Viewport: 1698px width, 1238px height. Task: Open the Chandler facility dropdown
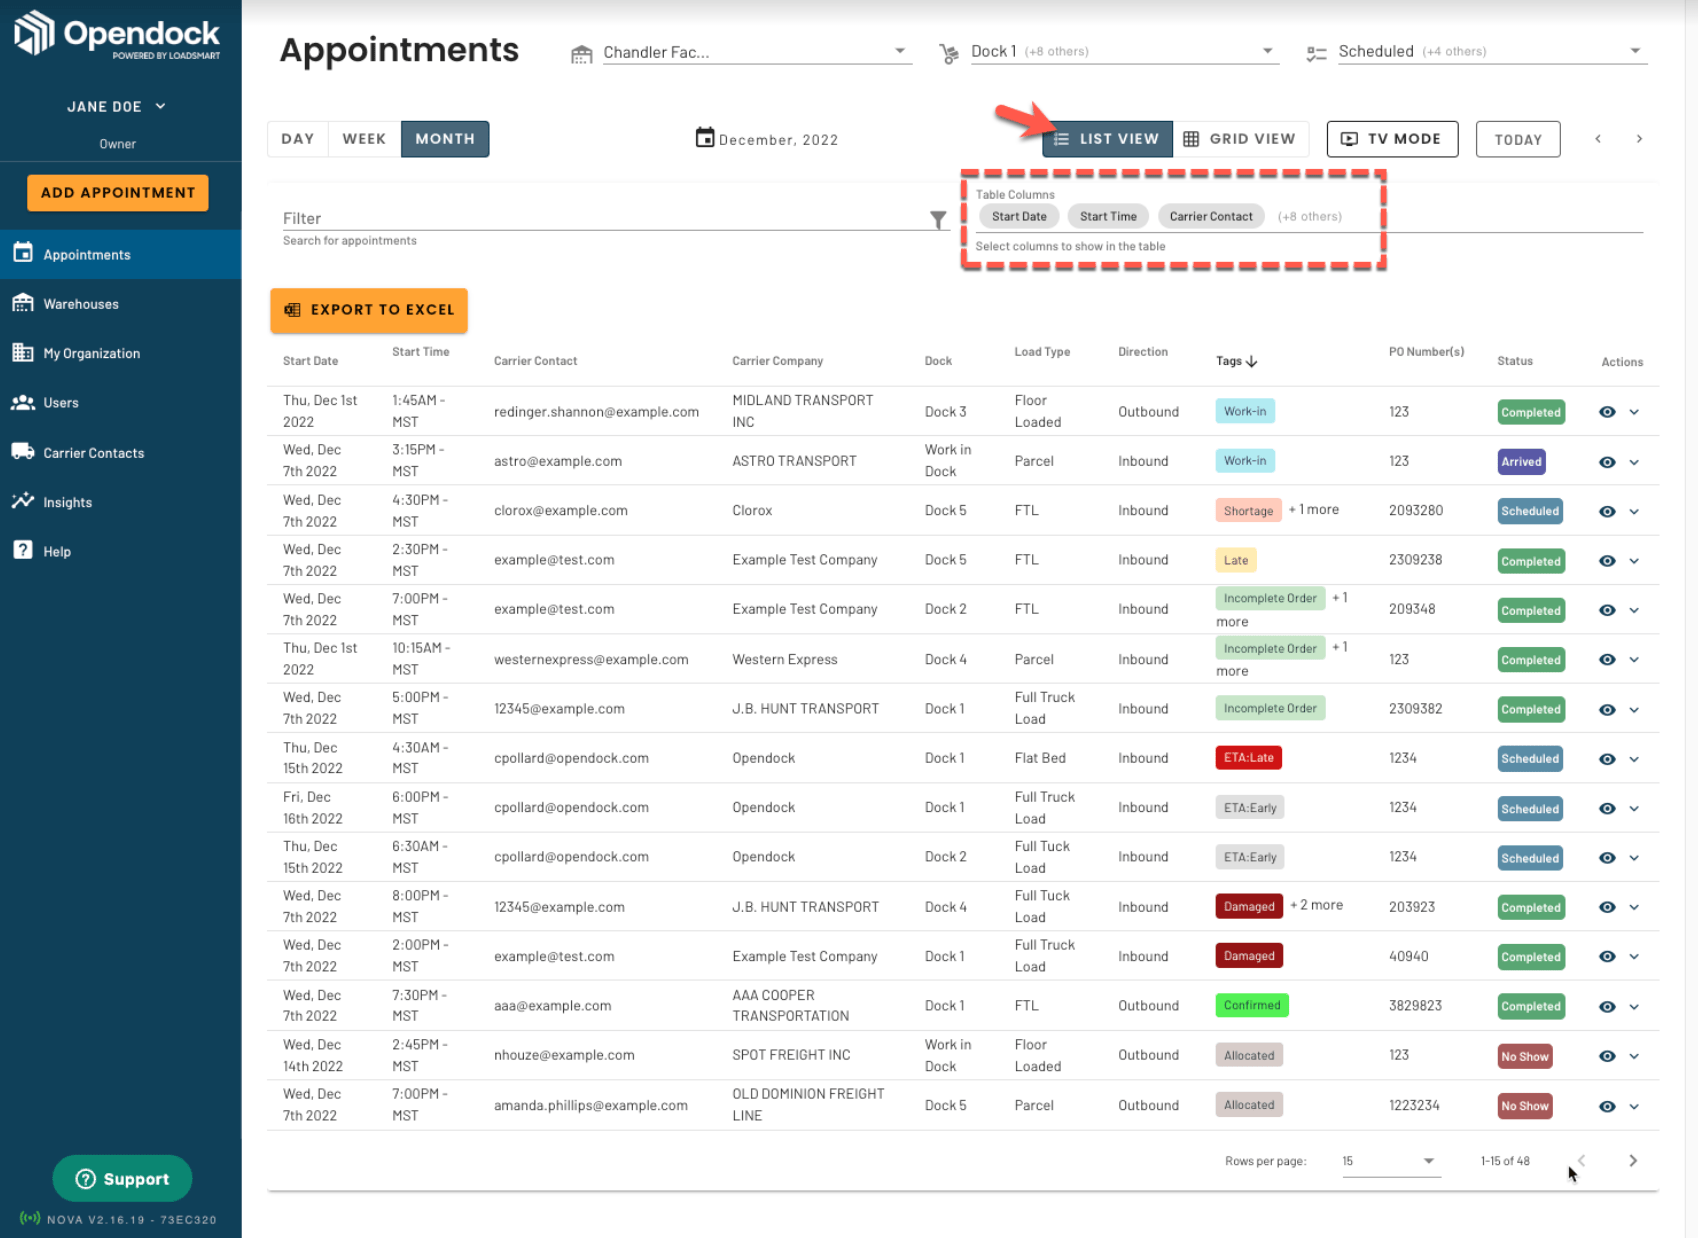(x=757, y=52)
